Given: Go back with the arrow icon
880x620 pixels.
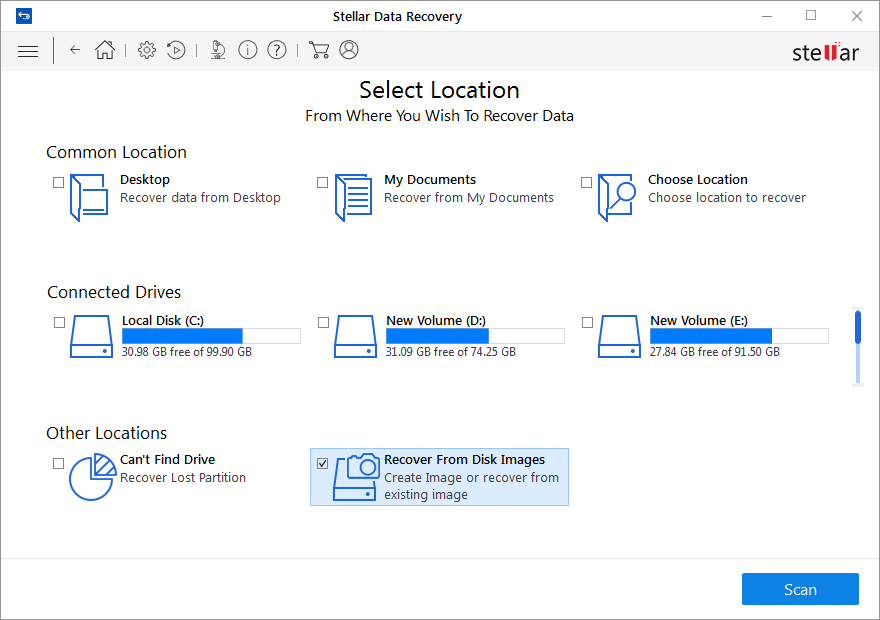Looking at the screenshot, I should click(x=75, y=50).
